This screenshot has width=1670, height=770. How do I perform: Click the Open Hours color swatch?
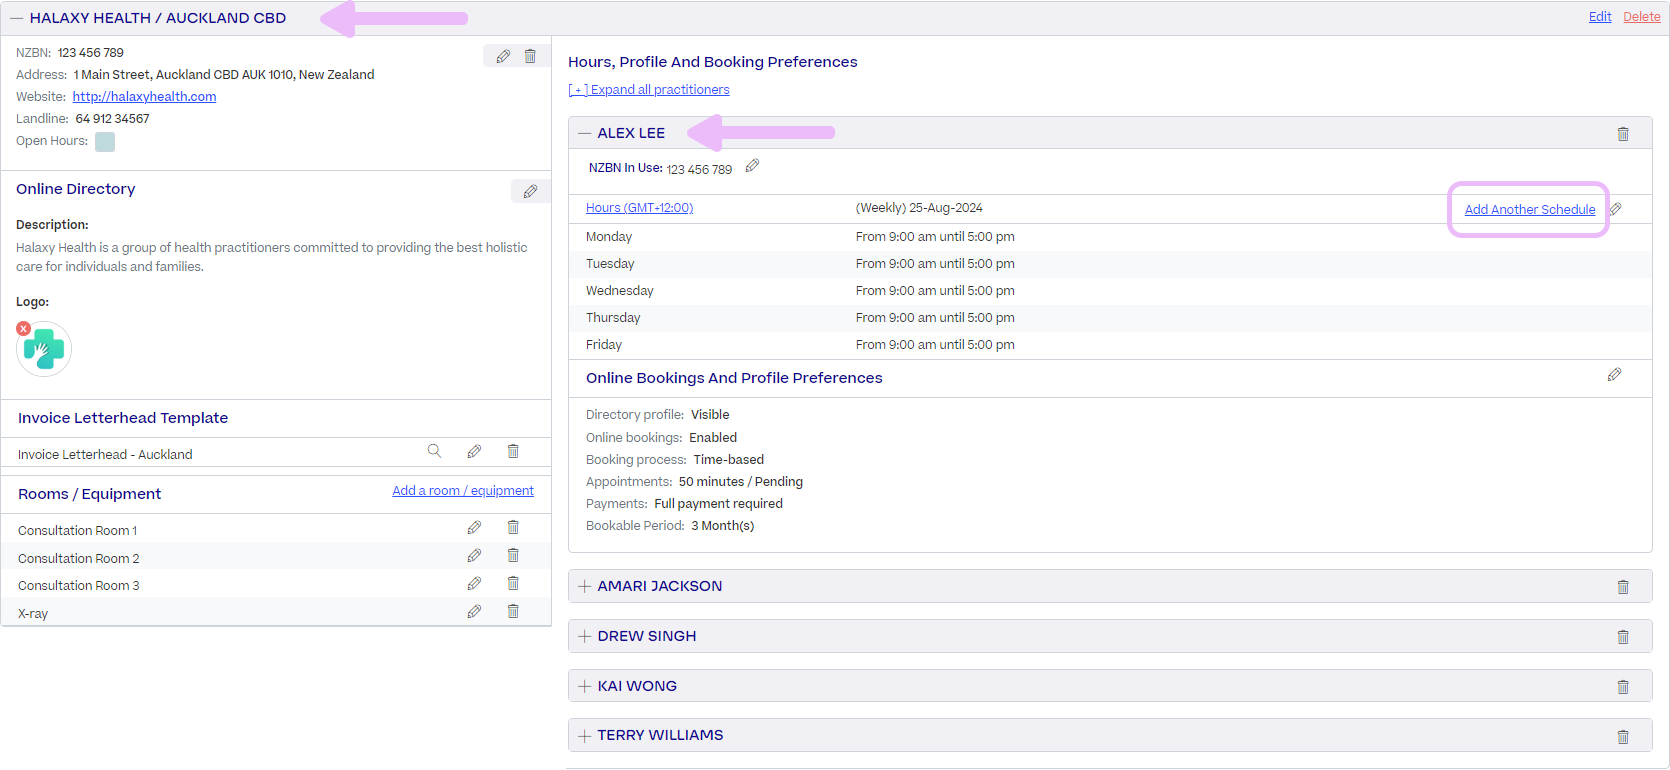[105, 142]
